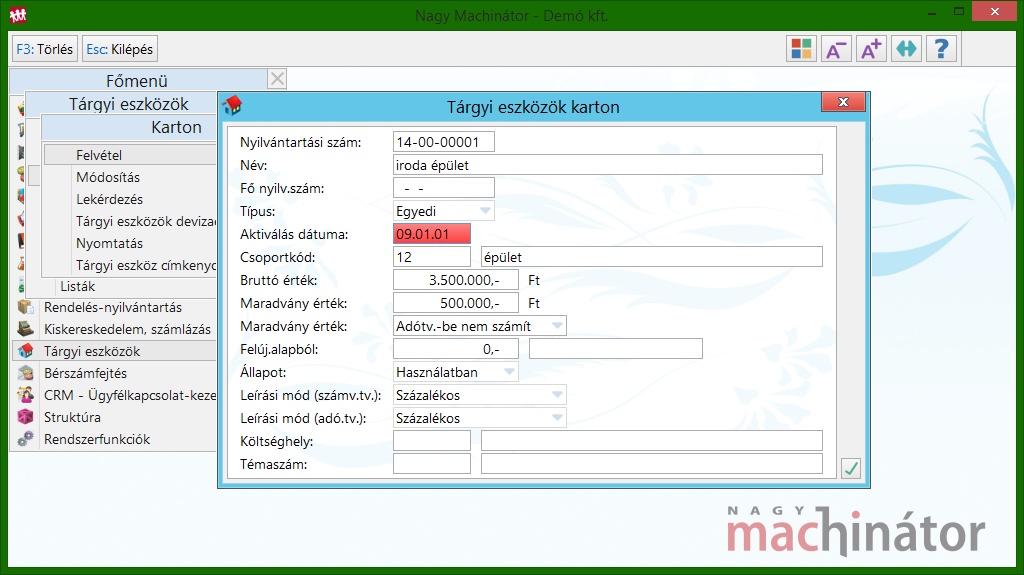Close the Főmenü panel with X
The height and width of the screenshot is (575, 1024).
[x=278, y=79]
